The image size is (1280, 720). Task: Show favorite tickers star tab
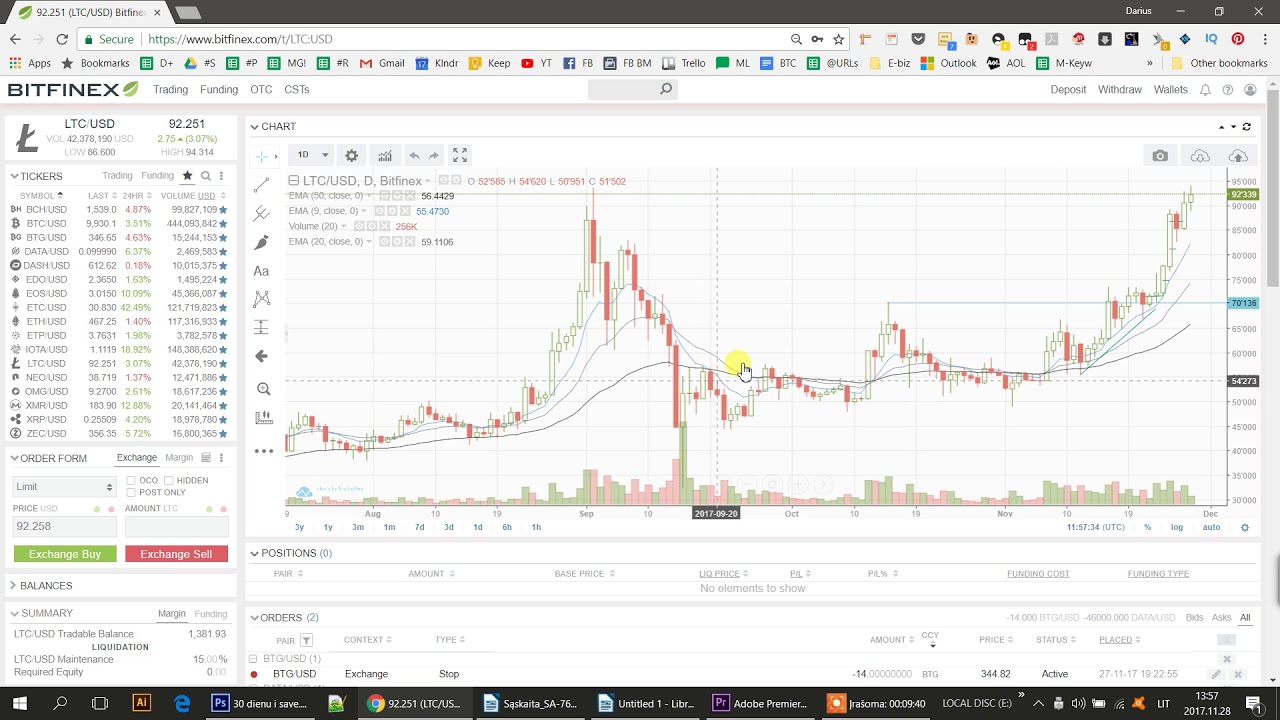coord(187,176)
